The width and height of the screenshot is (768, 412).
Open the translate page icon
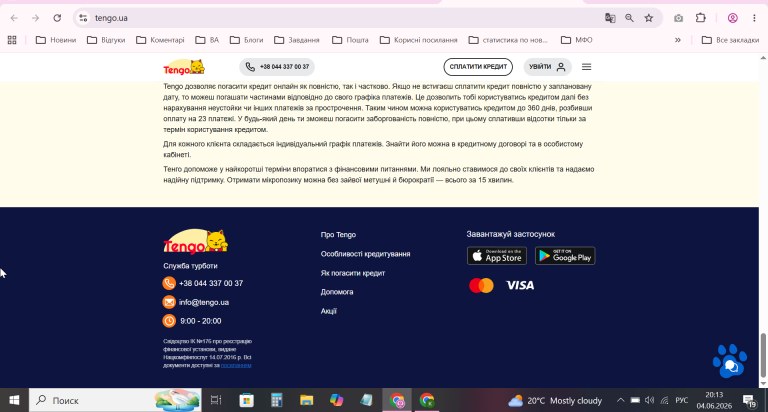[610, 18]
